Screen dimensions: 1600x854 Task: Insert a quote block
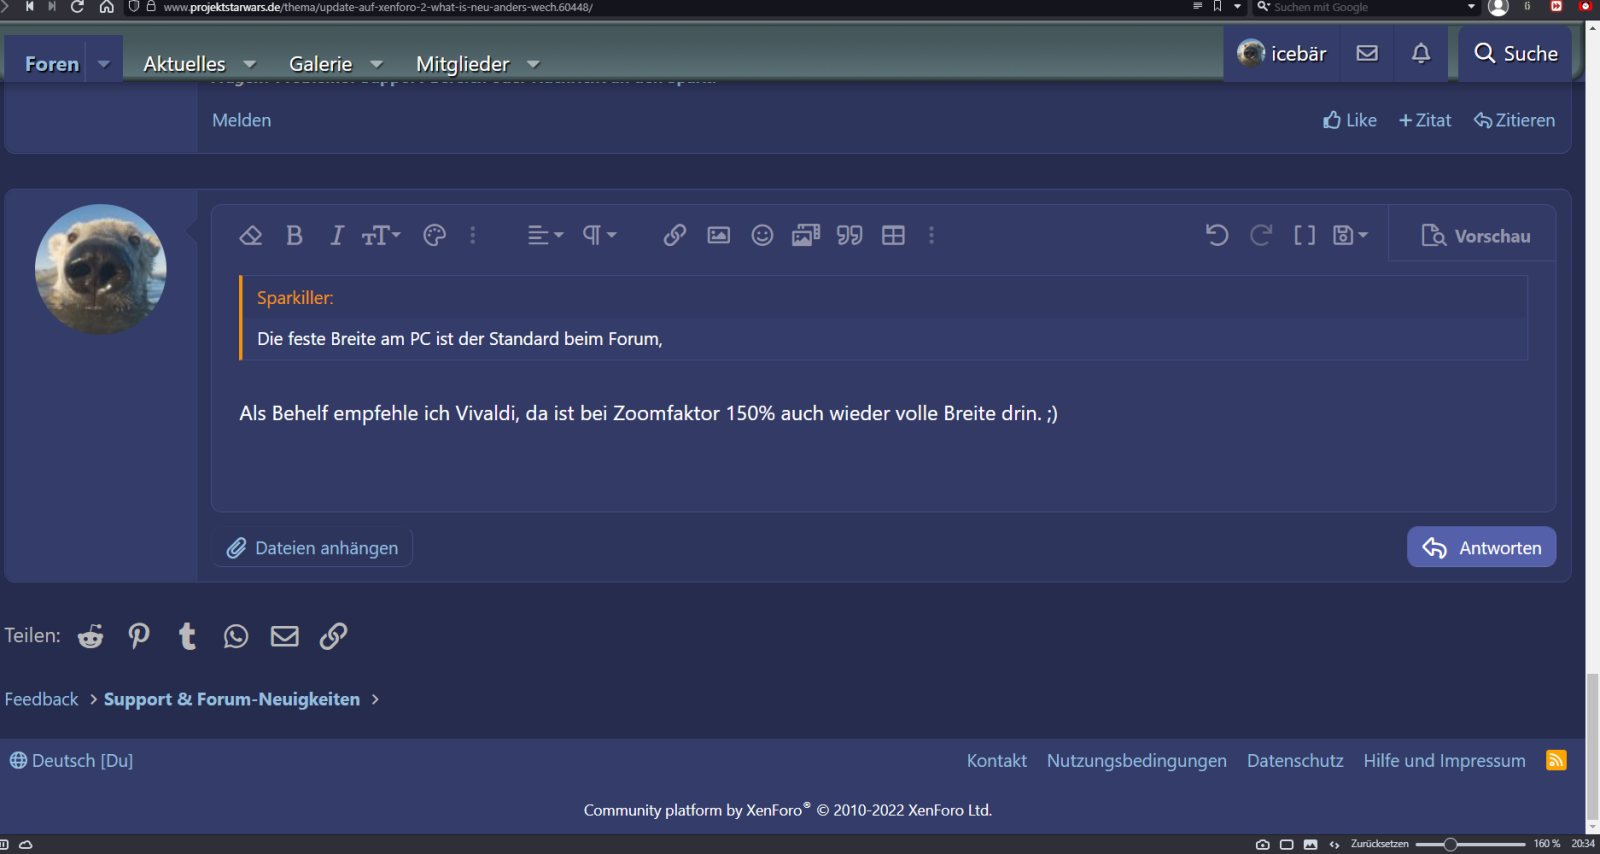(850, 236)
